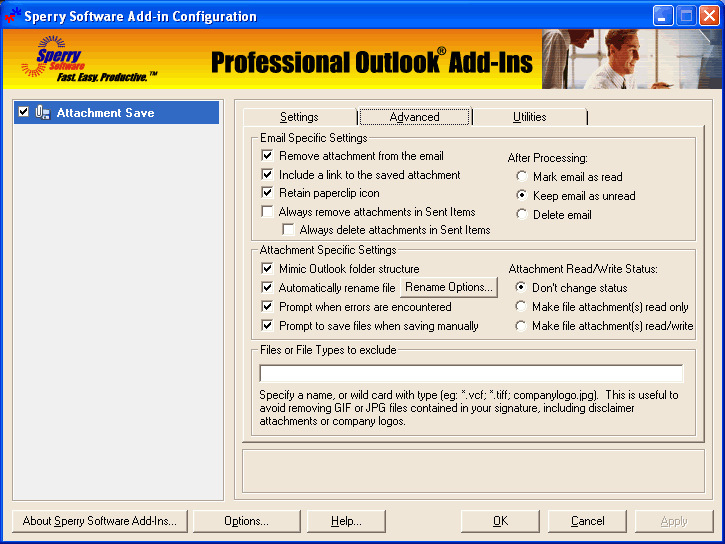The height and width of the screenshot is (544, 725).
Task: Click the Attachment Save paperclip icon
Action: pyautogui.click(x=43, y=112)
